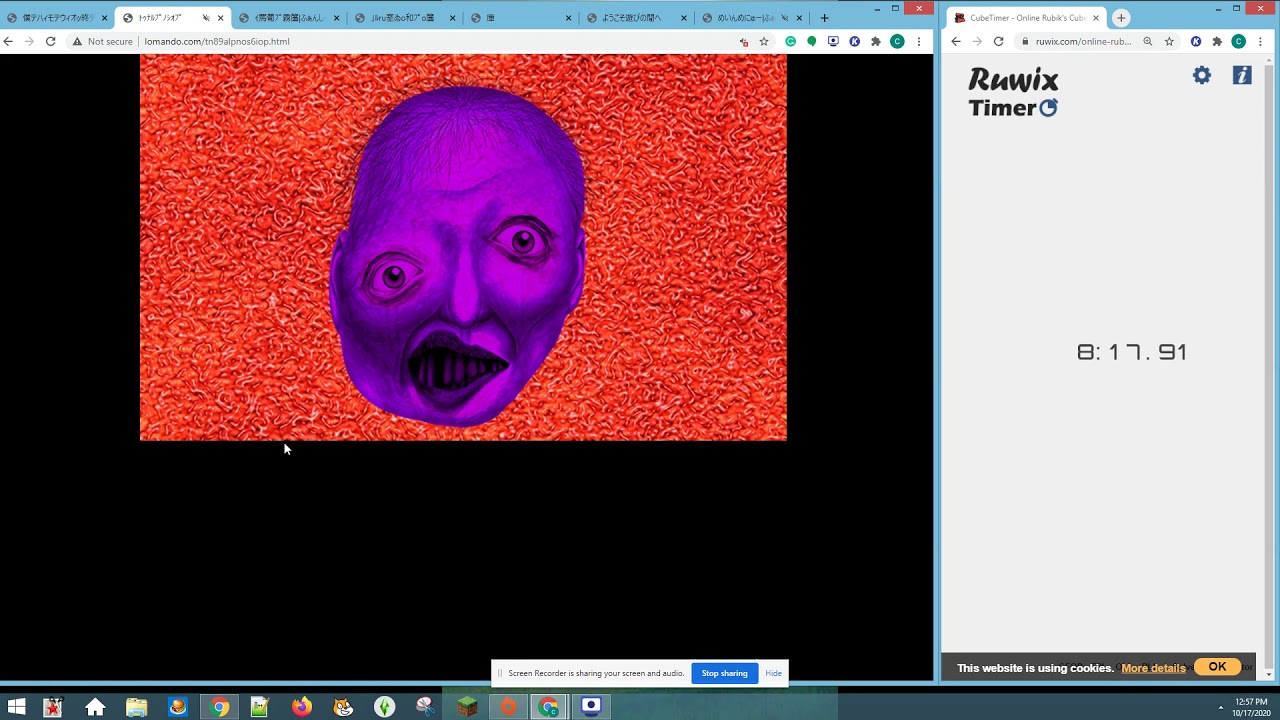Click the Ruwix page vertical scrollbar
The image size is (1280, 720).
tap(1269, 368)
